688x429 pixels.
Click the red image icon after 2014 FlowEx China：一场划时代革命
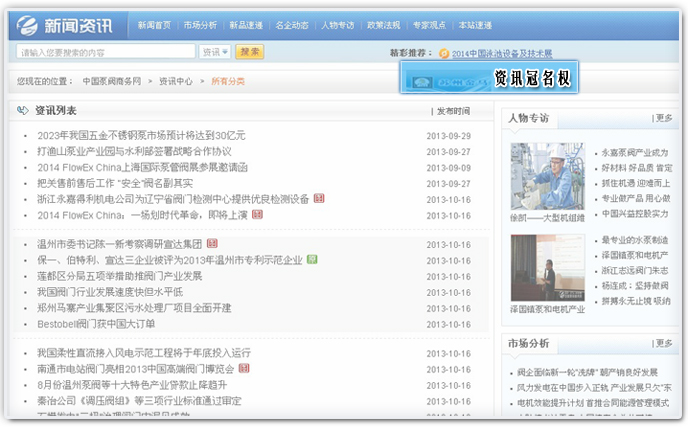pyautogui.click(x=257, y=214)
